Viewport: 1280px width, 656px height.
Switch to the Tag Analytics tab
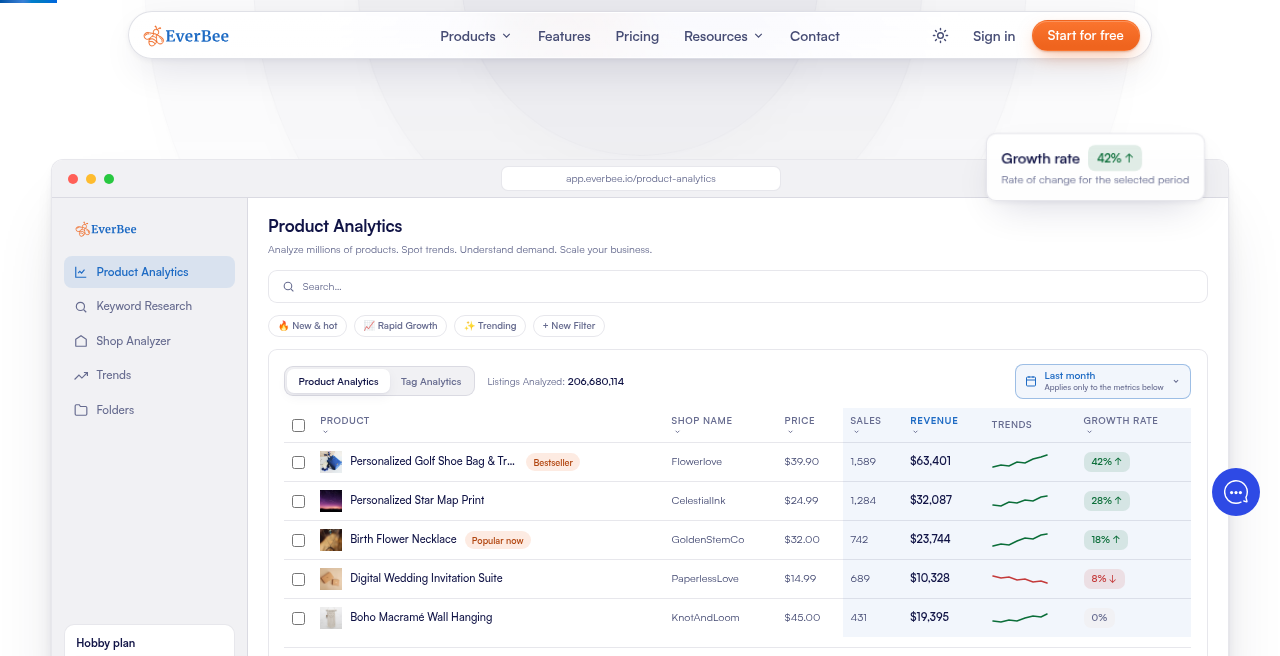coord(431,381)
